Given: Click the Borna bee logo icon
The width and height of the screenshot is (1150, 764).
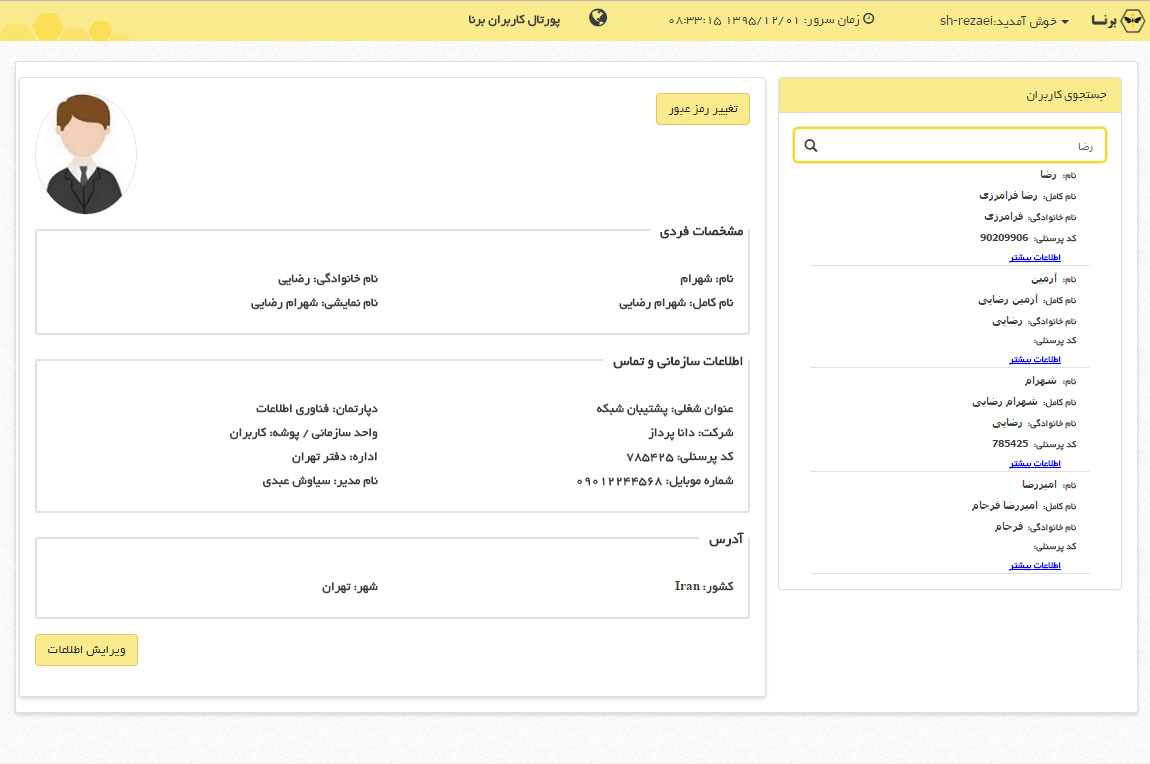Looking at the screenshot, I should (1131, 21).
